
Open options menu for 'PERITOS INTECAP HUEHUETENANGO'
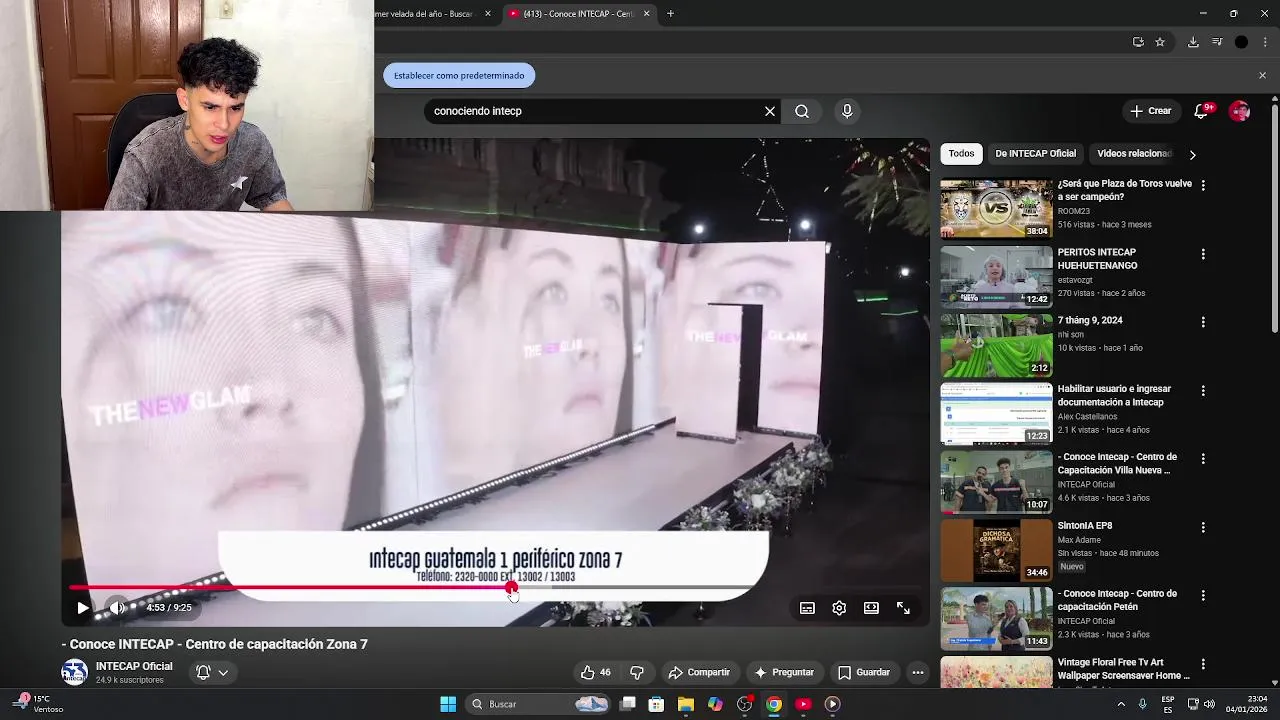click(1203, 254)
